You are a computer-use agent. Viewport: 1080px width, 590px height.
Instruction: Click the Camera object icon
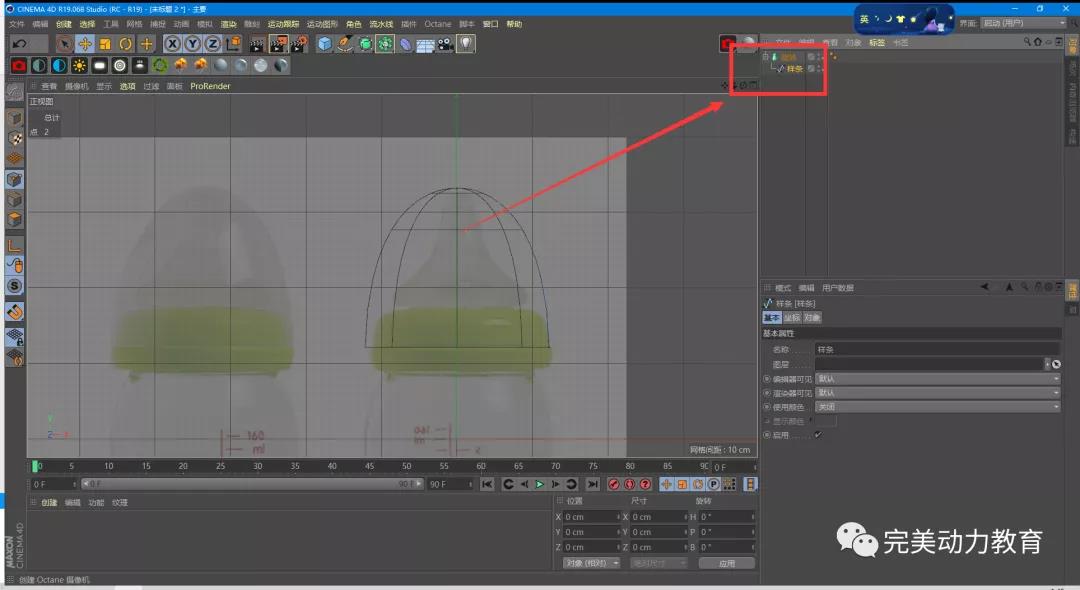point(445,44)
